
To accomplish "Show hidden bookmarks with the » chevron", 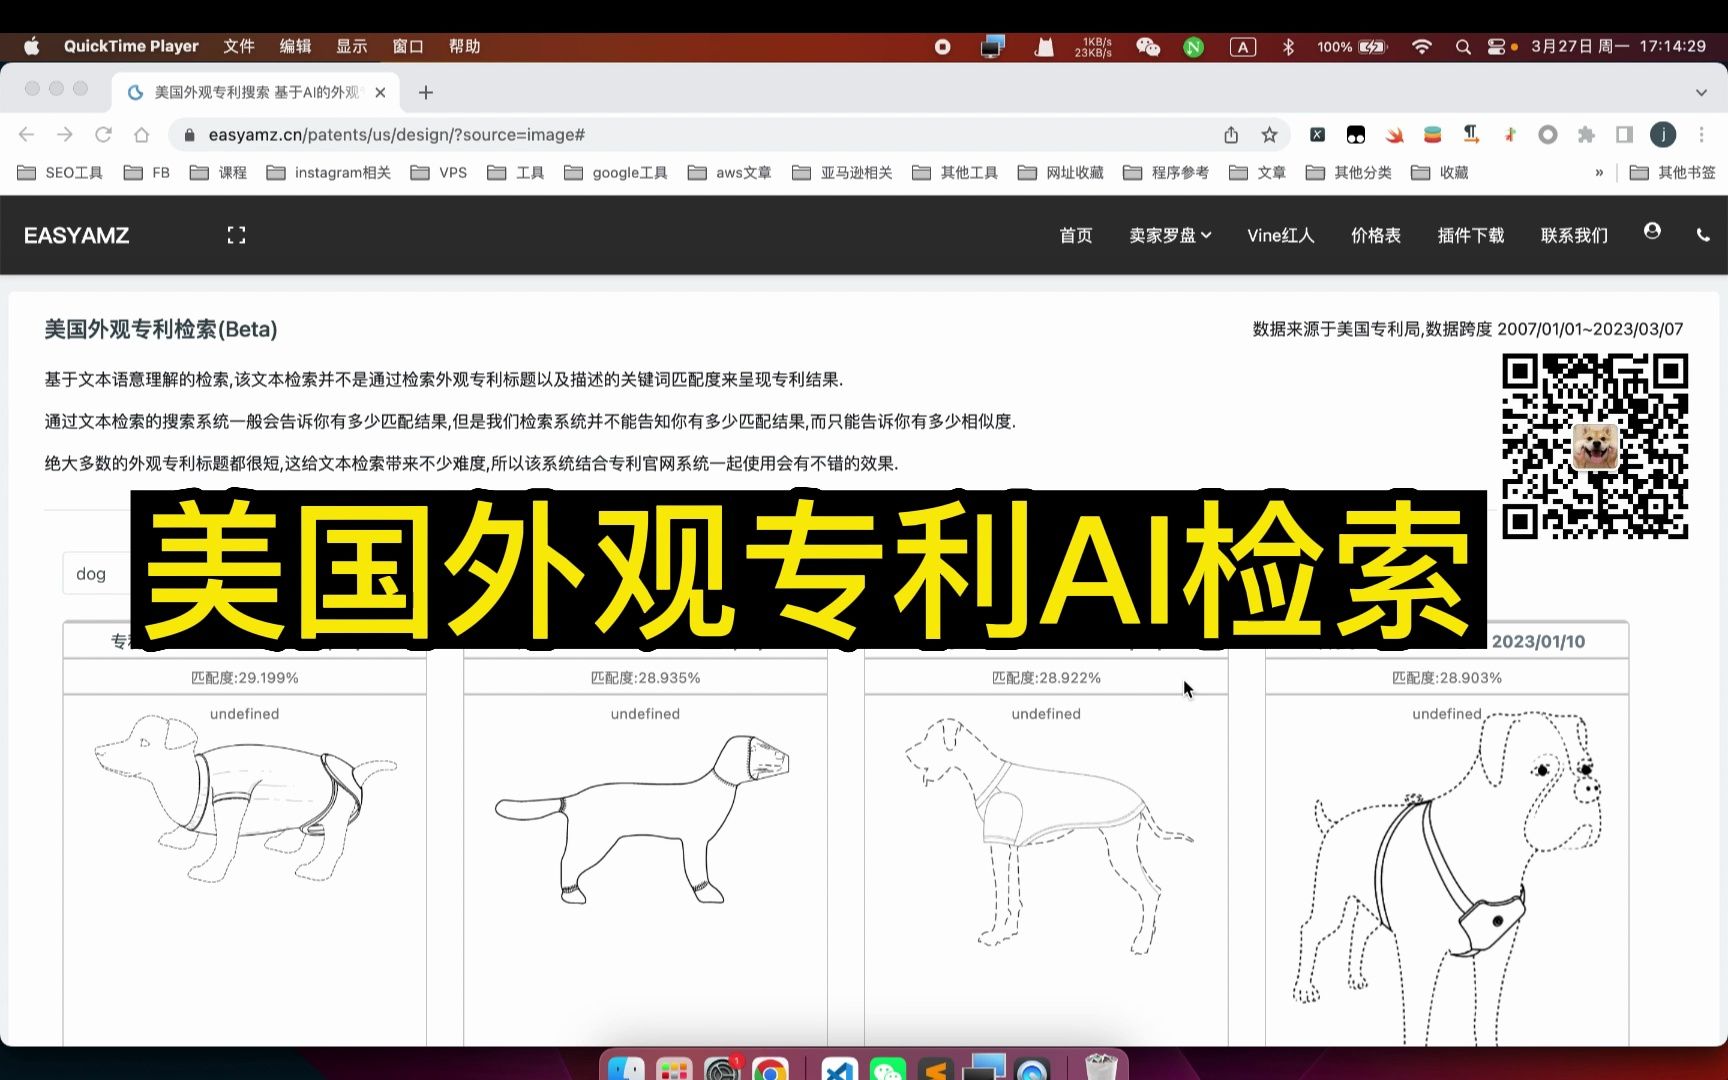I will (1599, 172).
